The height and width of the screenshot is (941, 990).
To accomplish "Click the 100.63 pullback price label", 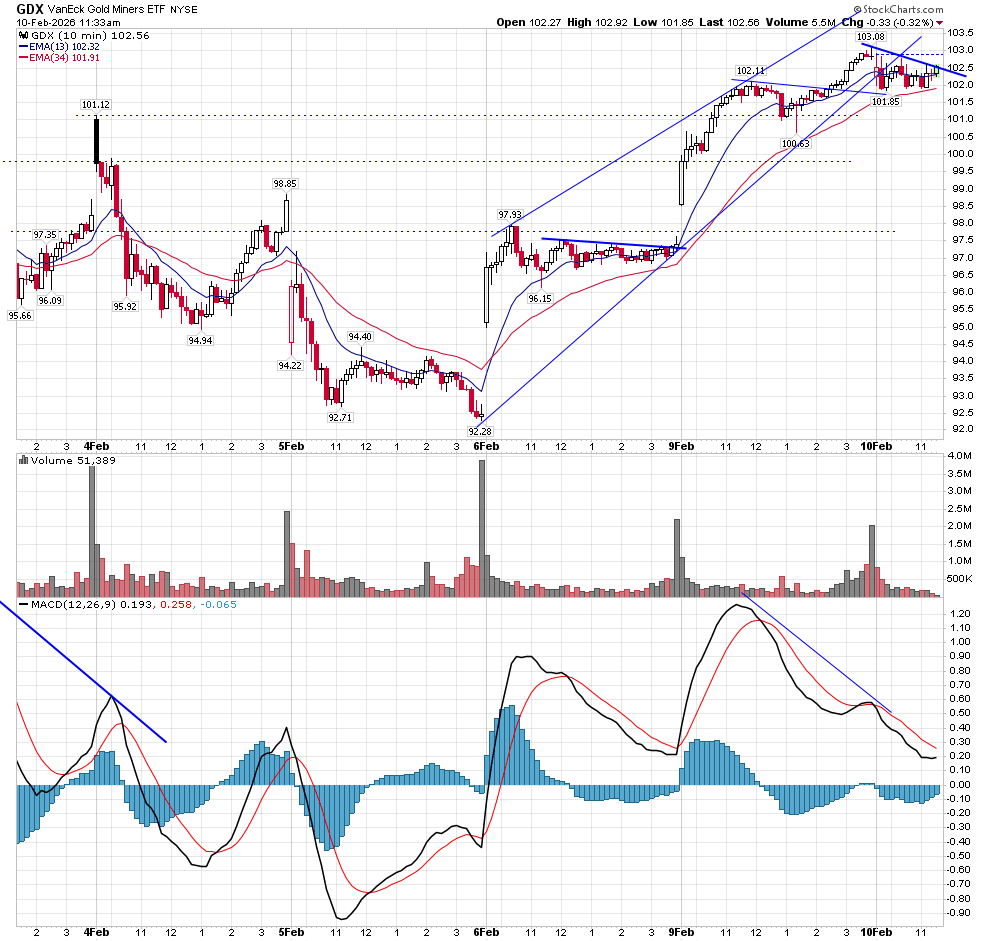I will pos(795,144).
